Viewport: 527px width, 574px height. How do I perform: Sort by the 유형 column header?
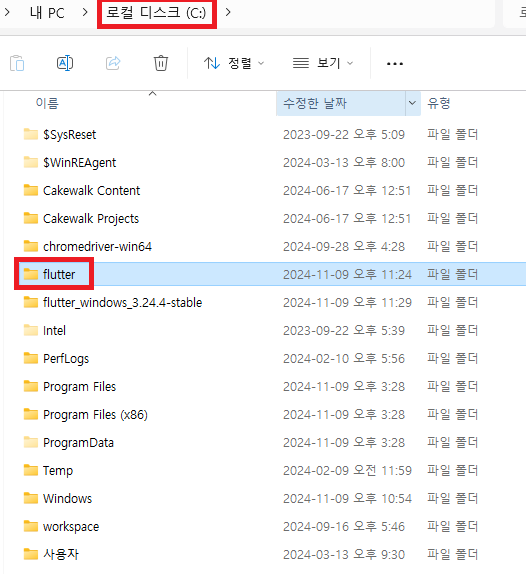coord(439,104)
